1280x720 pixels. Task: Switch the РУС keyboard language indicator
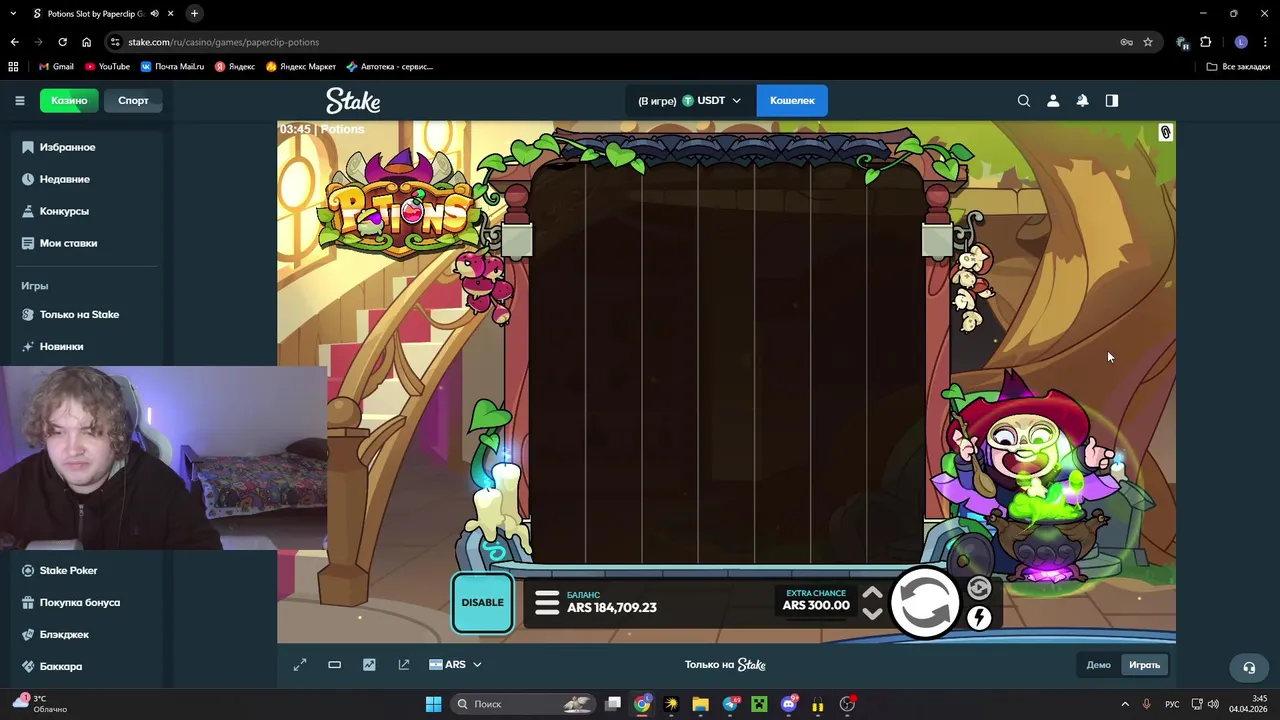[1172, 704]
